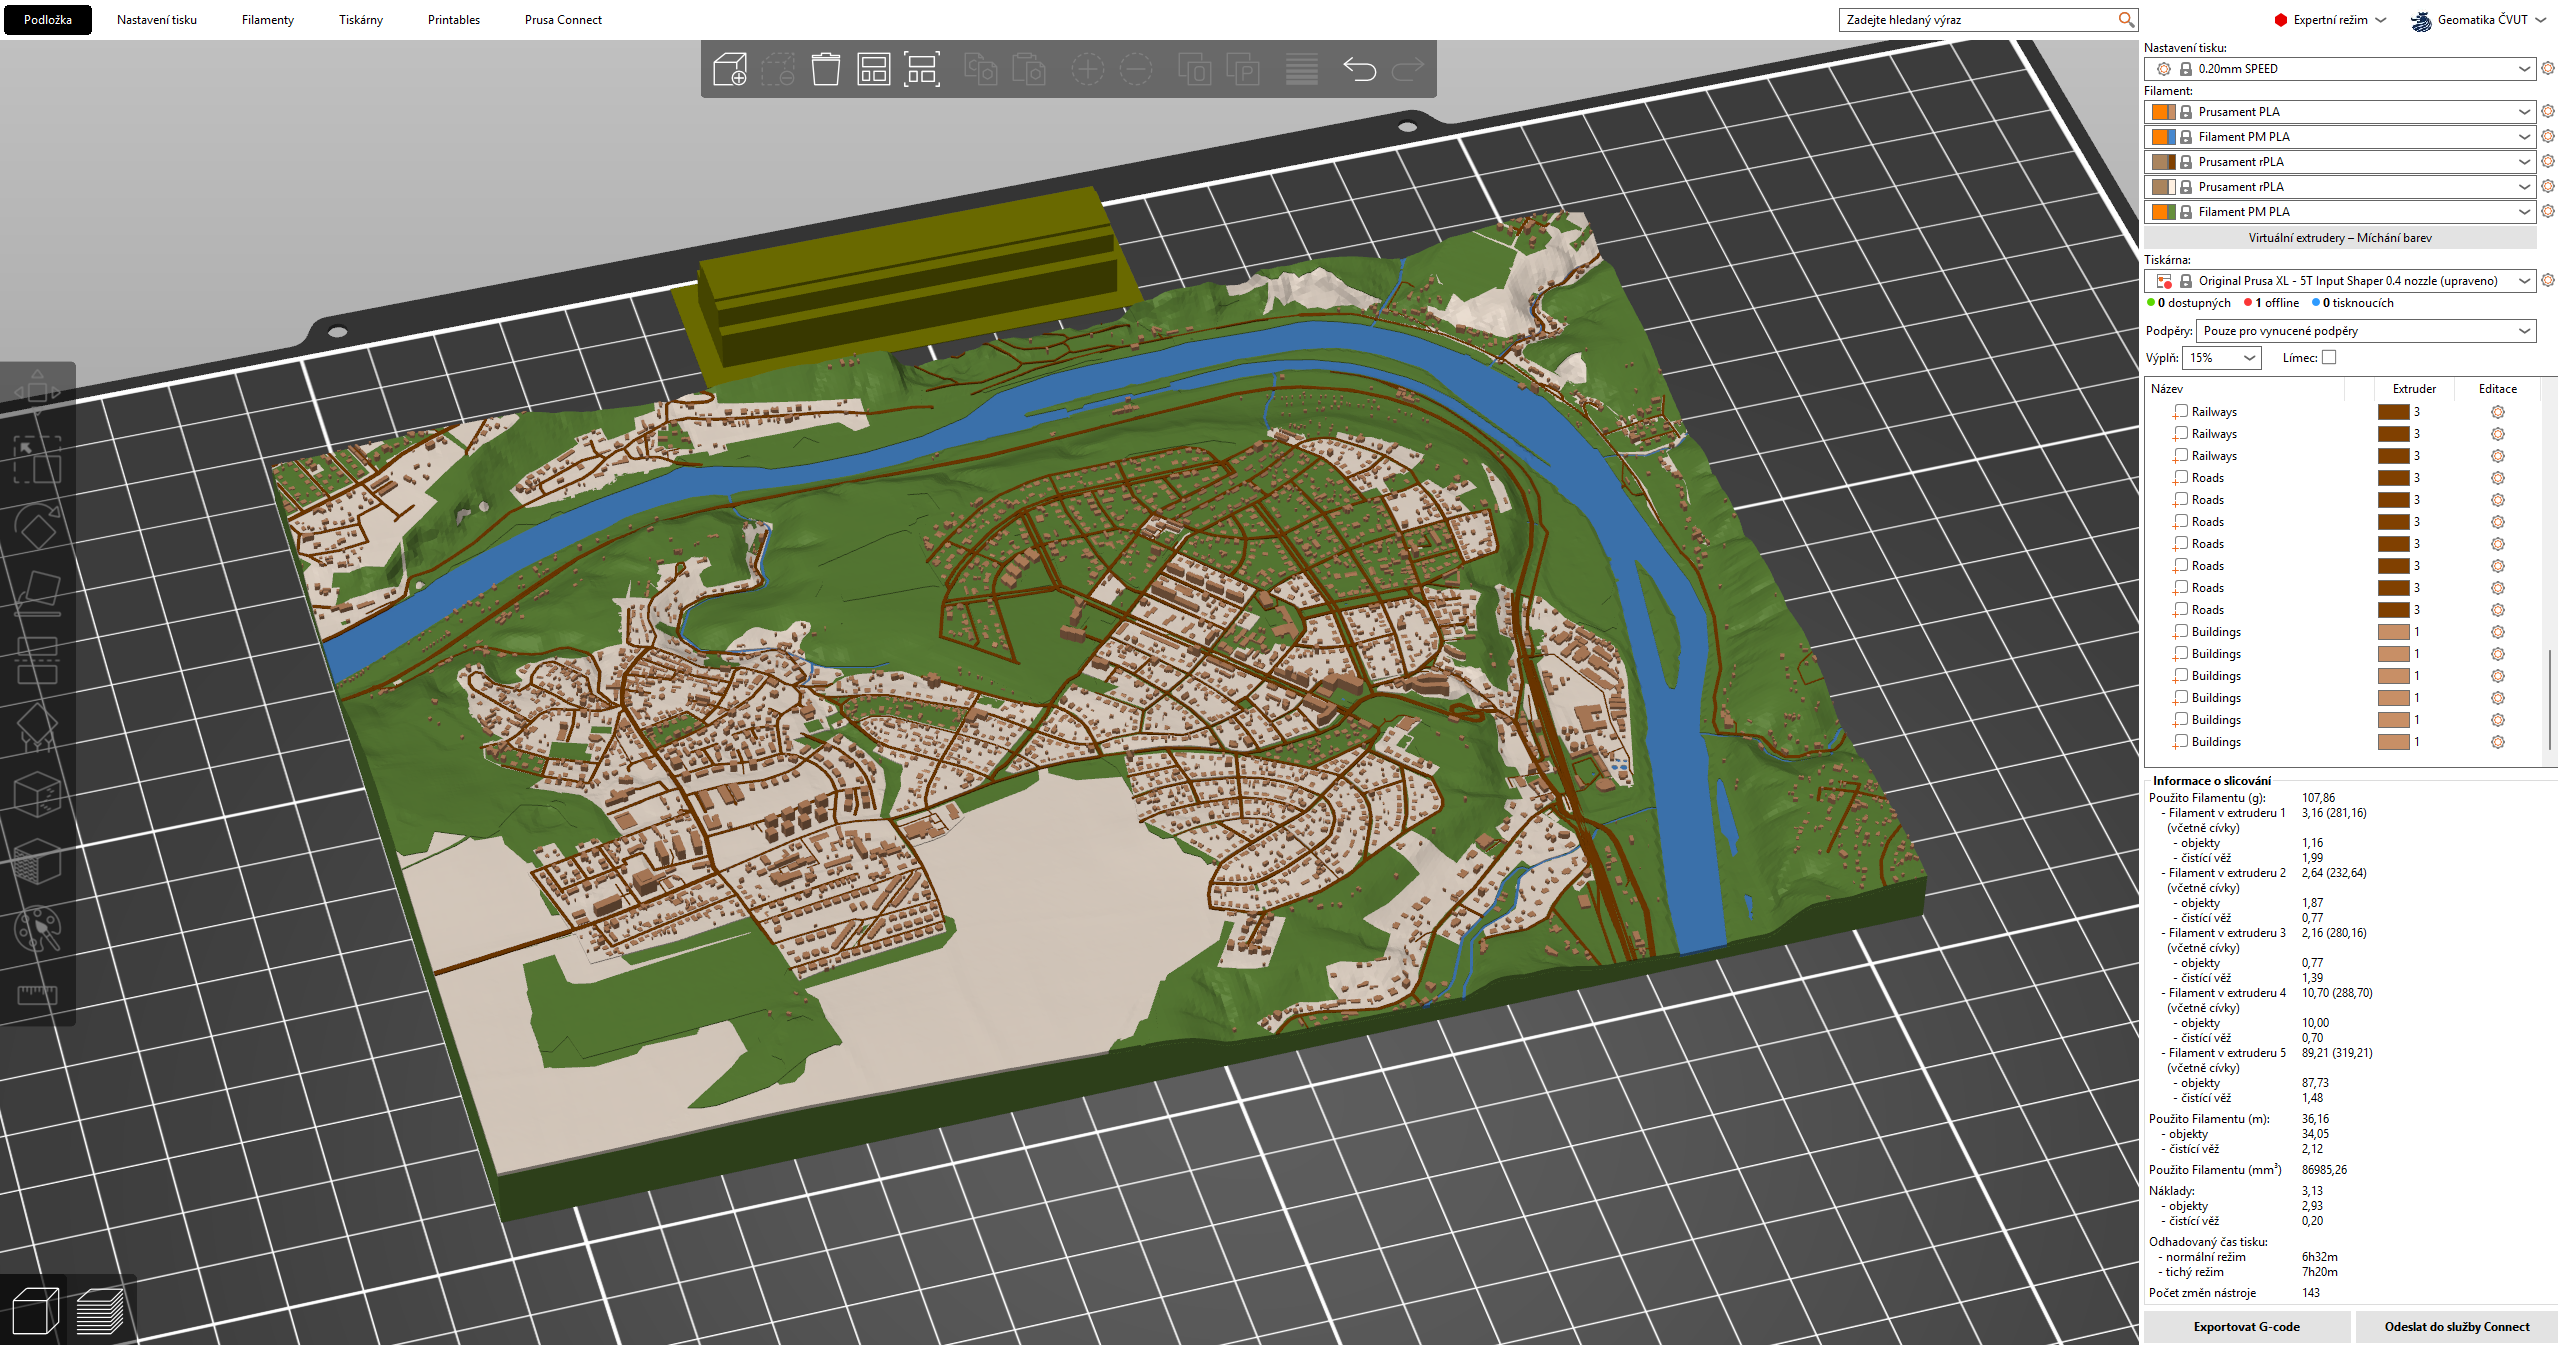
Task: Click the Add instance plus-circle icon
Action: click(1087, 69)
